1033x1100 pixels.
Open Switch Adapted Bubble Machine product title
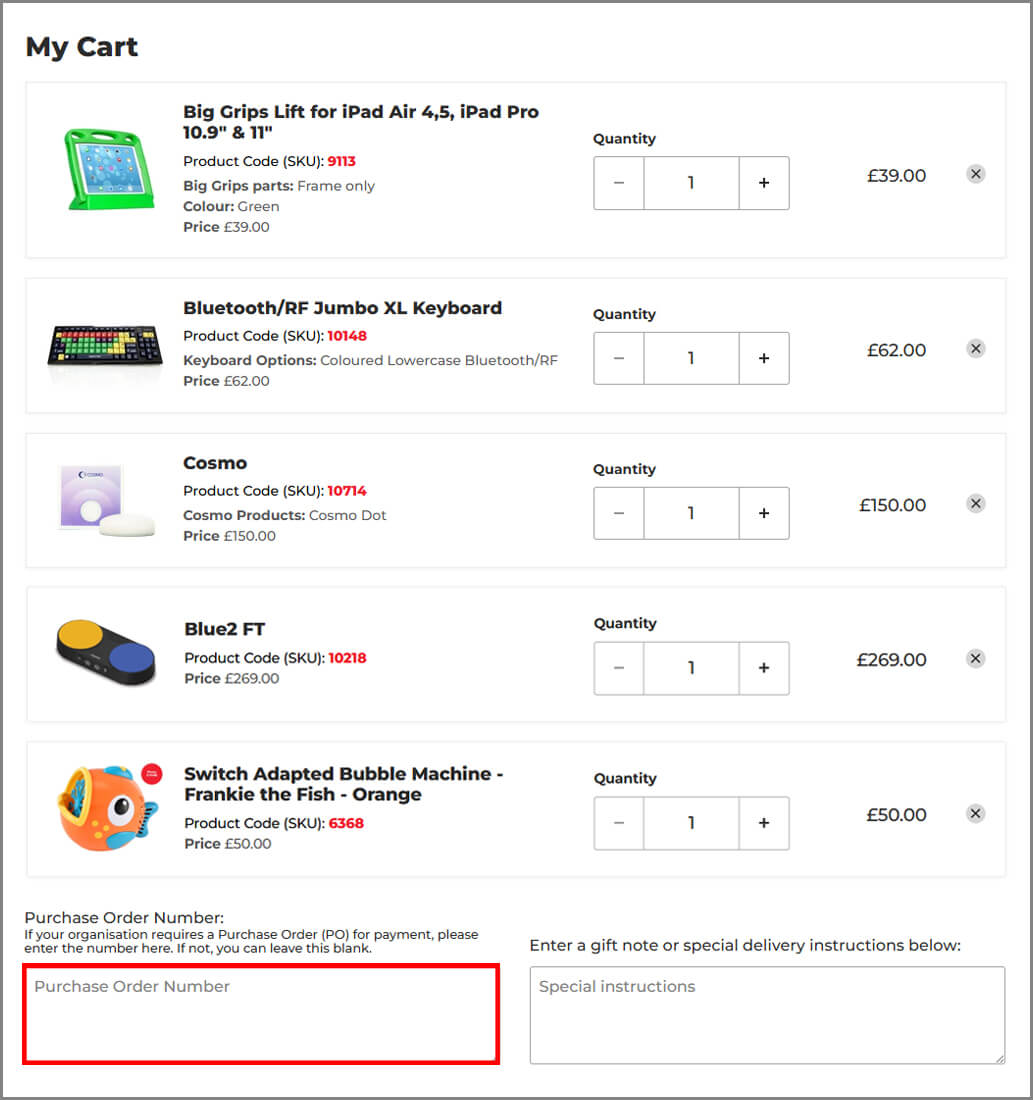pyautogui.click(x=344, y=784)
